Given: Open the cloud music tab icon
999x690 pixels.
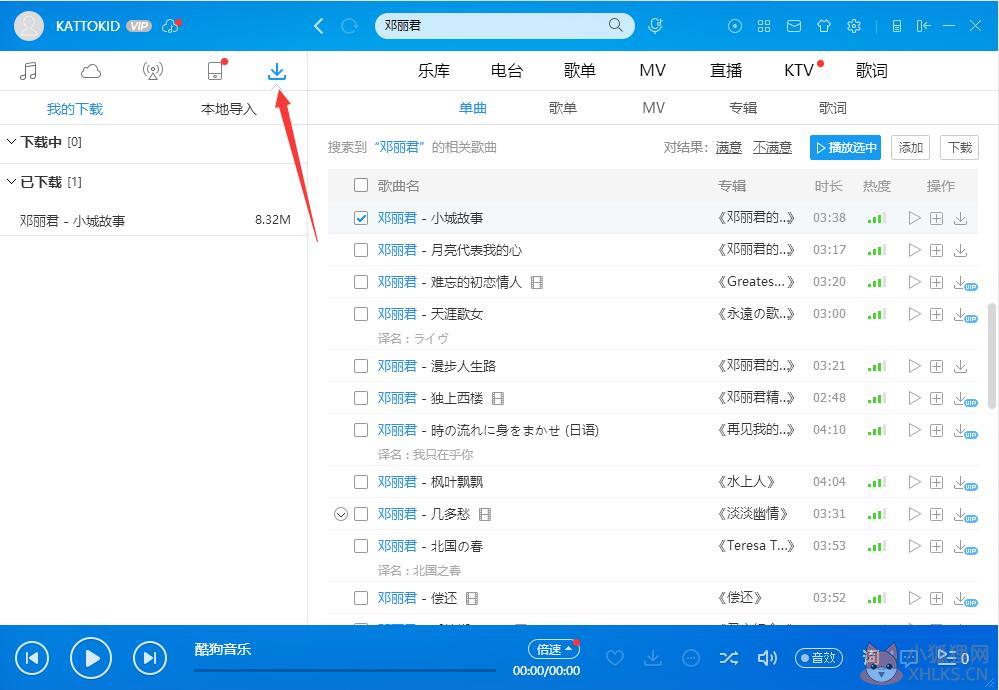Looking at the screenshot, I should click(x=90, y=71).
